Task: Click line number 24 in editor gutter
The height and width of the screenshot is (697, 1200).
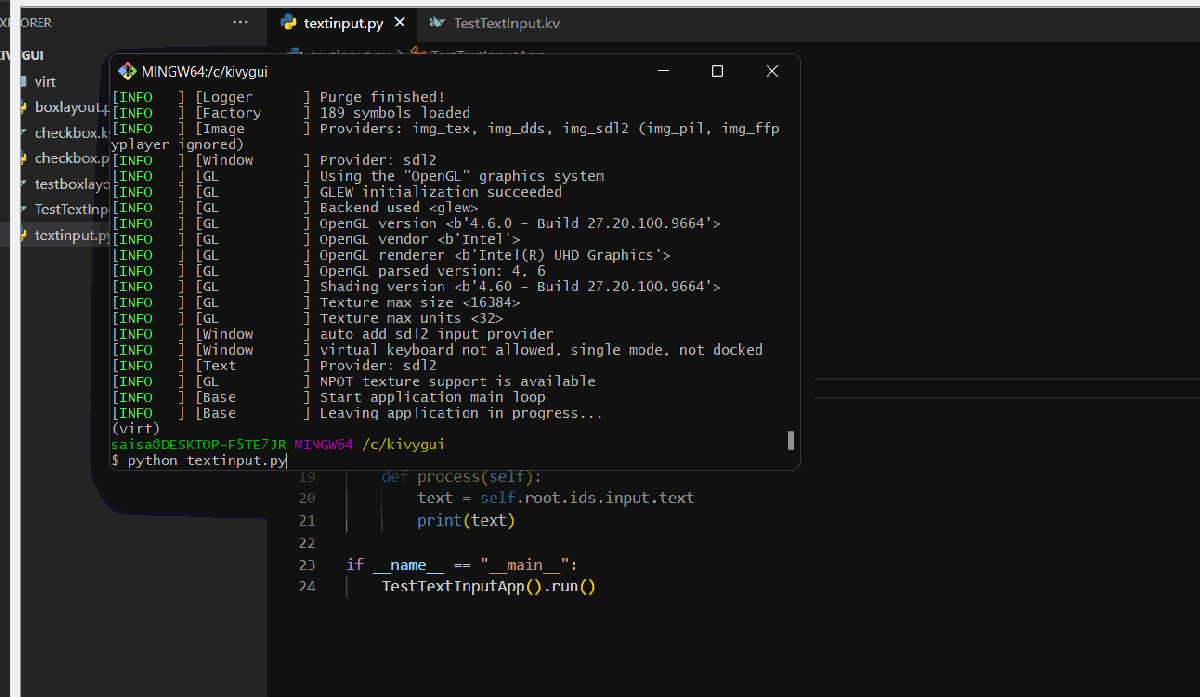Action: click(306, 587)
